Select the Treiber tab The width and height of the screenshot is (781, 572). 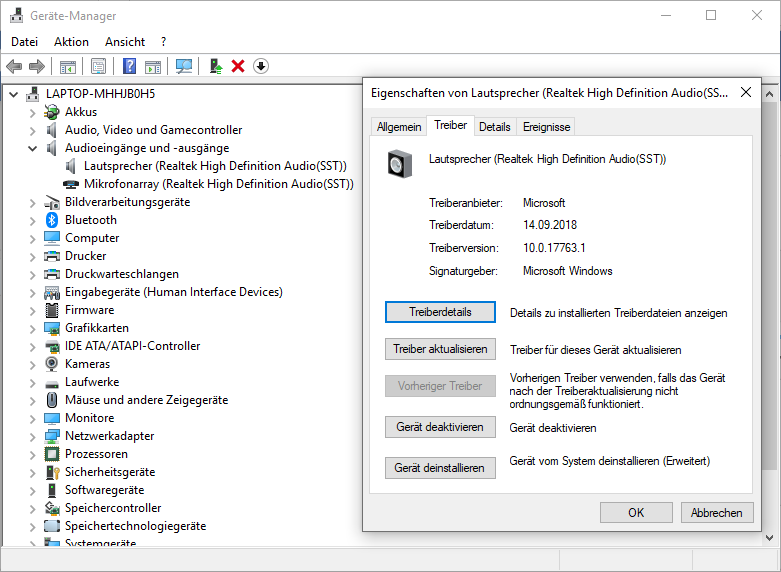pyautogui.click(x=450, y=125)
